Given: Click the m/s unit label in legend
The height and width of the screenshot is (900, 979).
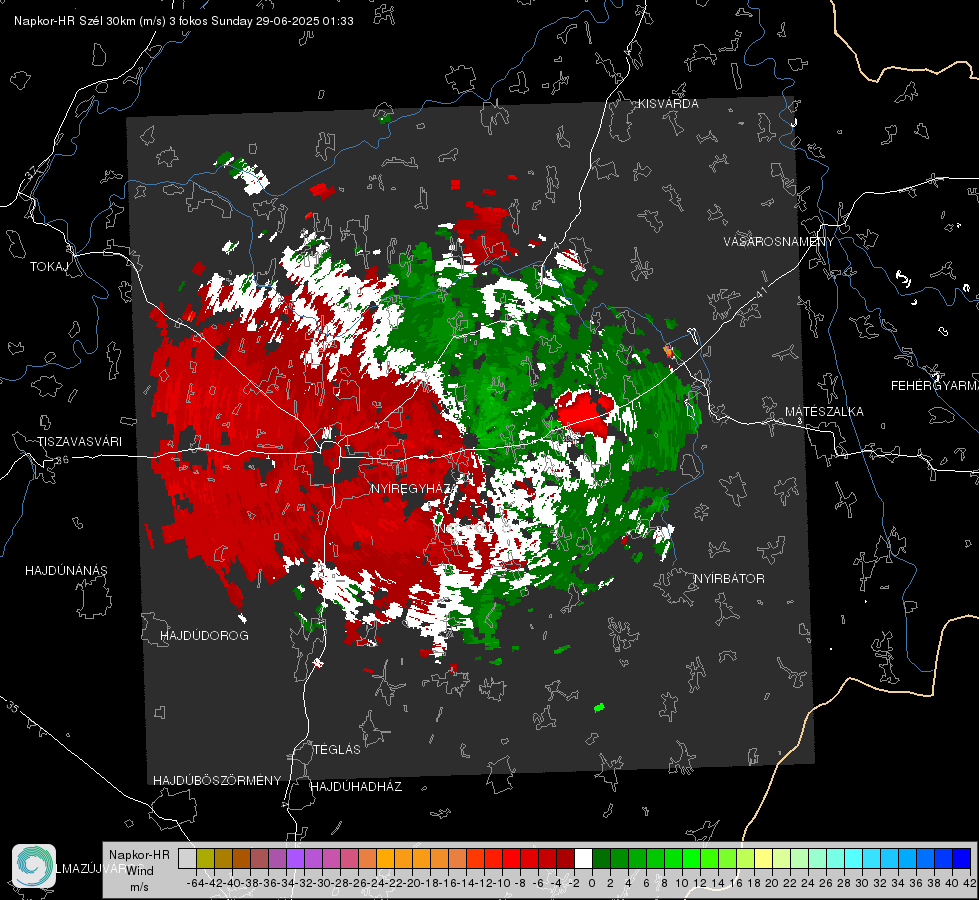Looking at the screenshot, I should point(139,887).
